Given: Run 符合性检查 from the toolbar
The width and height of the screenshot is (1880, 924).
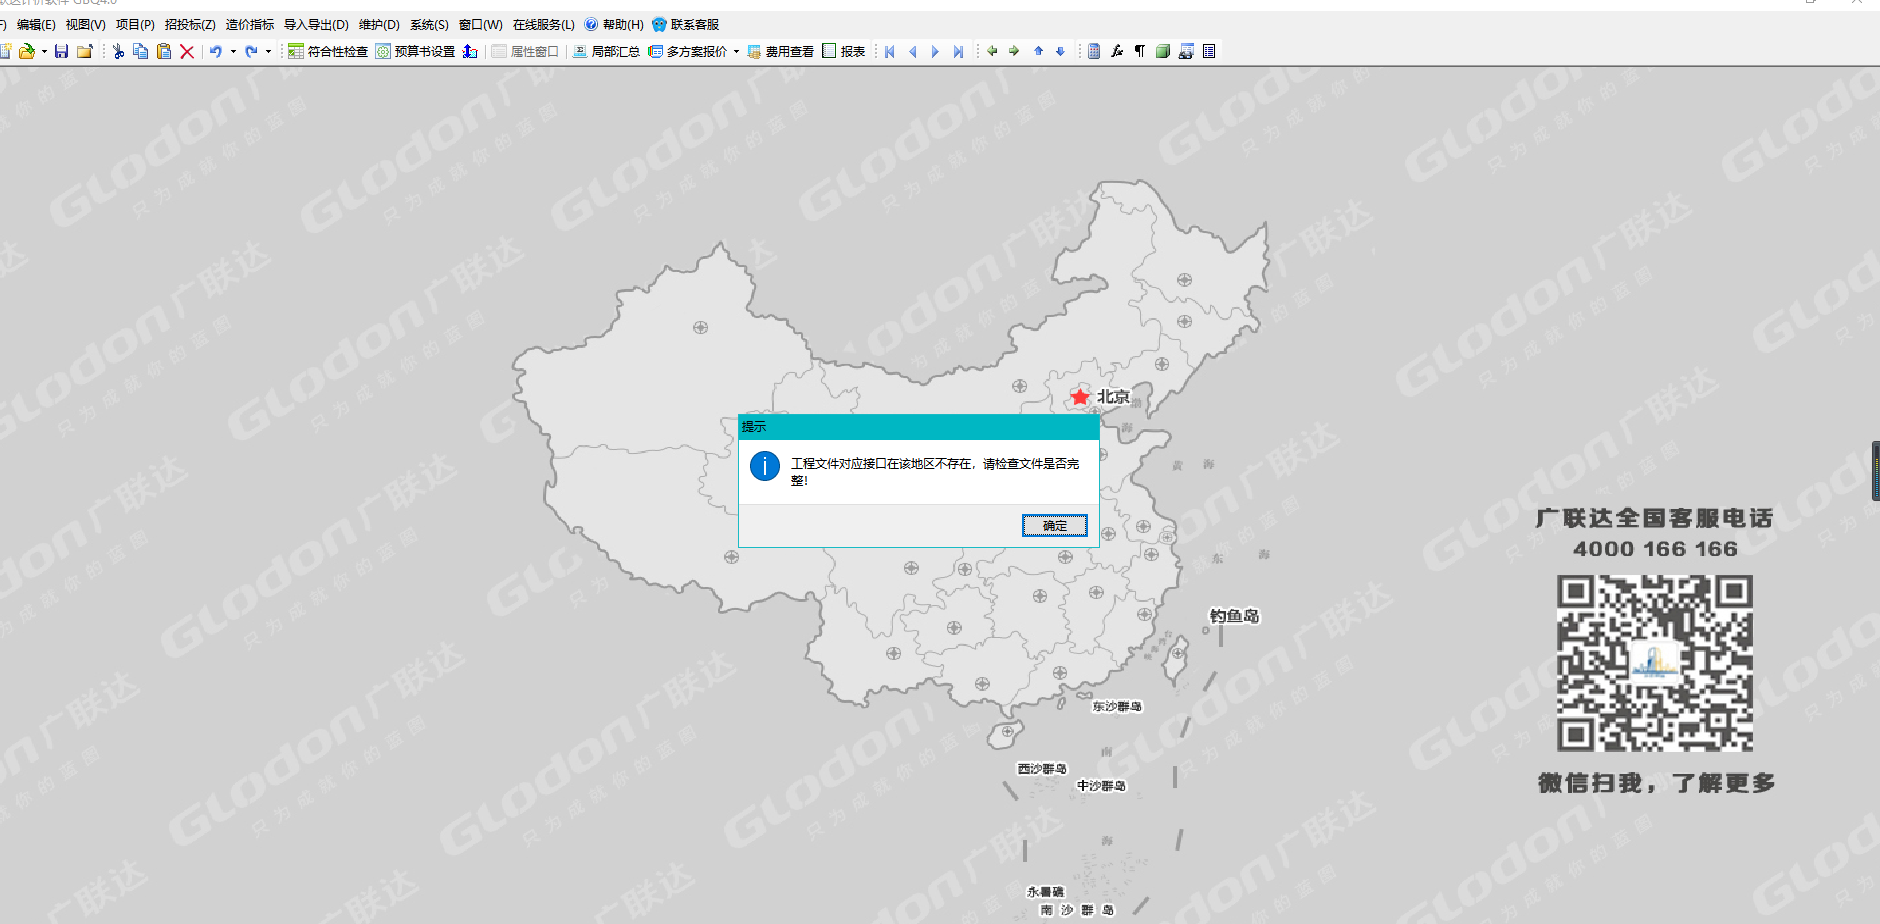Looking at the screenshot, I should 328,51.
